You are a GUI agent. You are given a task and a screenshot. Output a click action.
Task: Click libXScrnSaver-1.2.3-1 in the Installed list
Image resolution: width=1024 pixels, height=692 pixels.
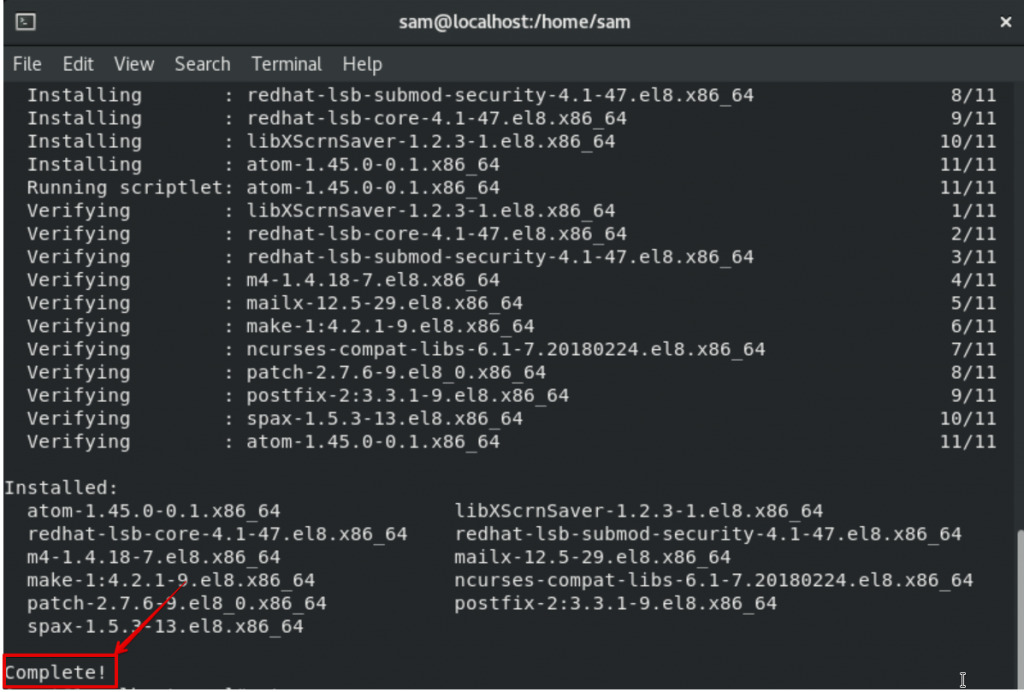pyautogui.click(x=638, y=511)
